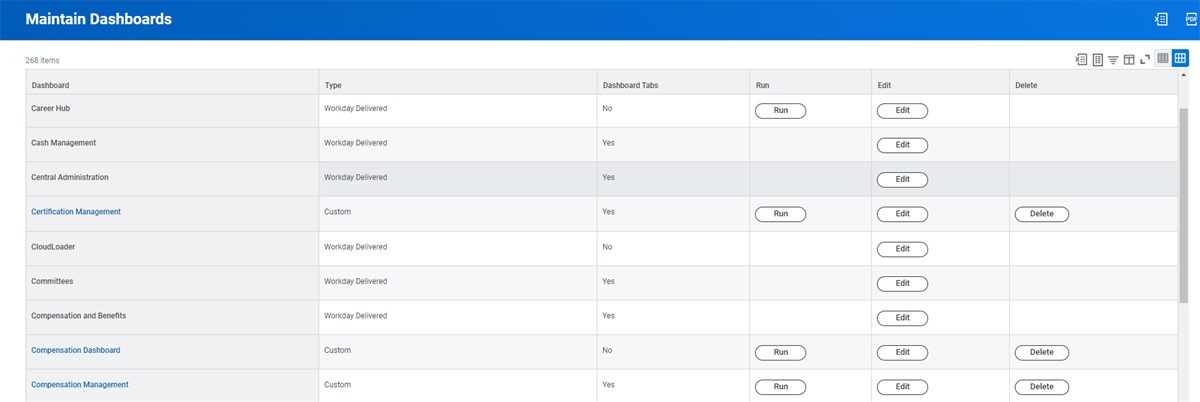Delete the Certification Management dashboard

point(1041,214)
